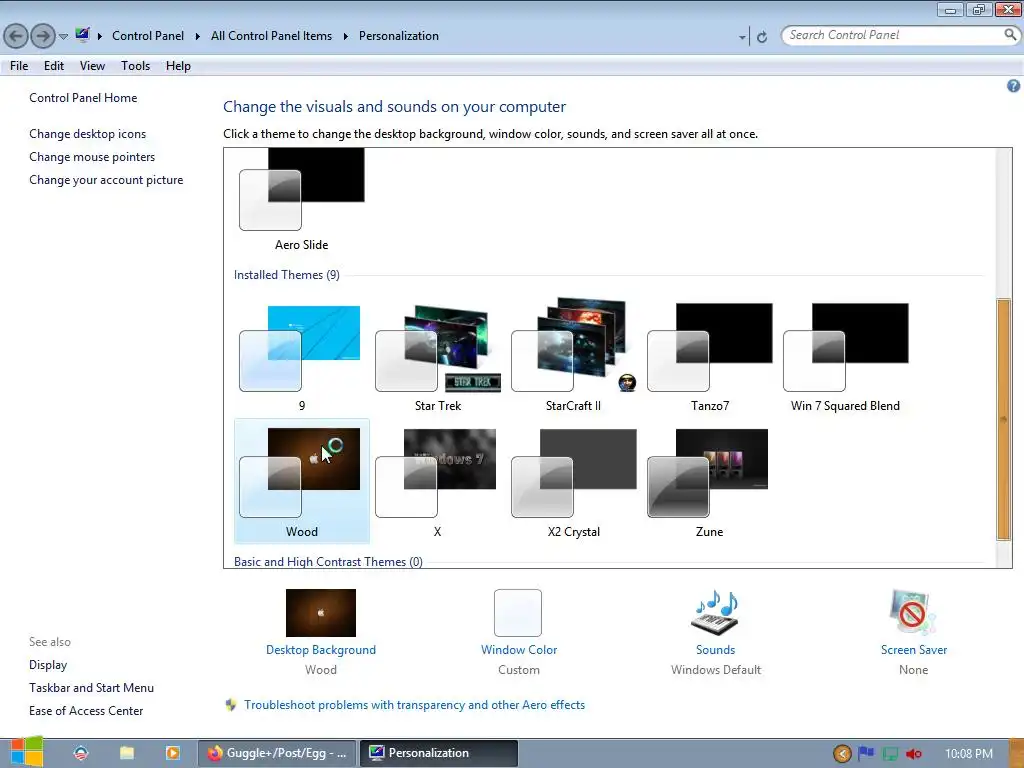Click the 10:08 PM clock

(968, 754)
